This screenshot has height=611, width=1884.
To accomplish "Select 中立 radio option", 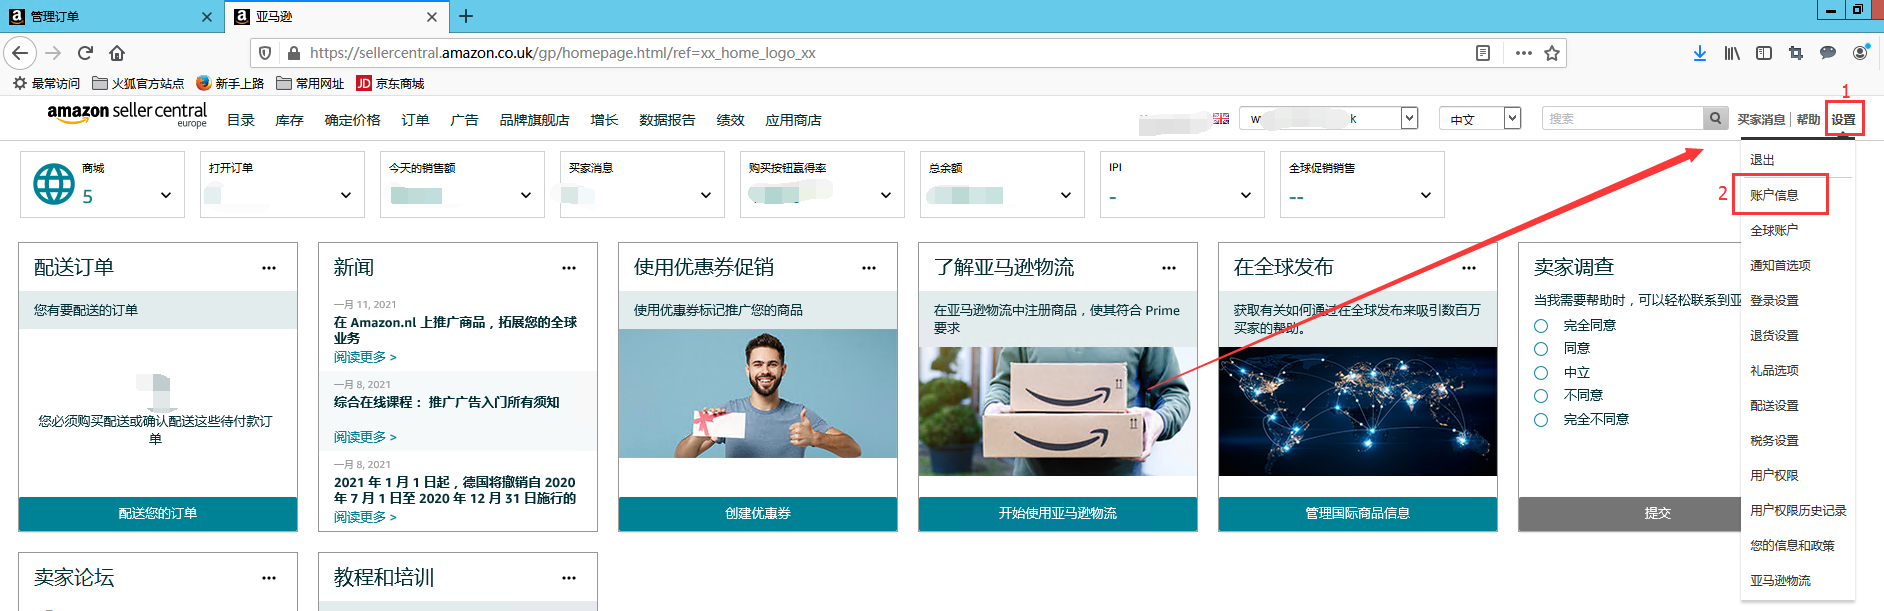I will [1541, 373].
